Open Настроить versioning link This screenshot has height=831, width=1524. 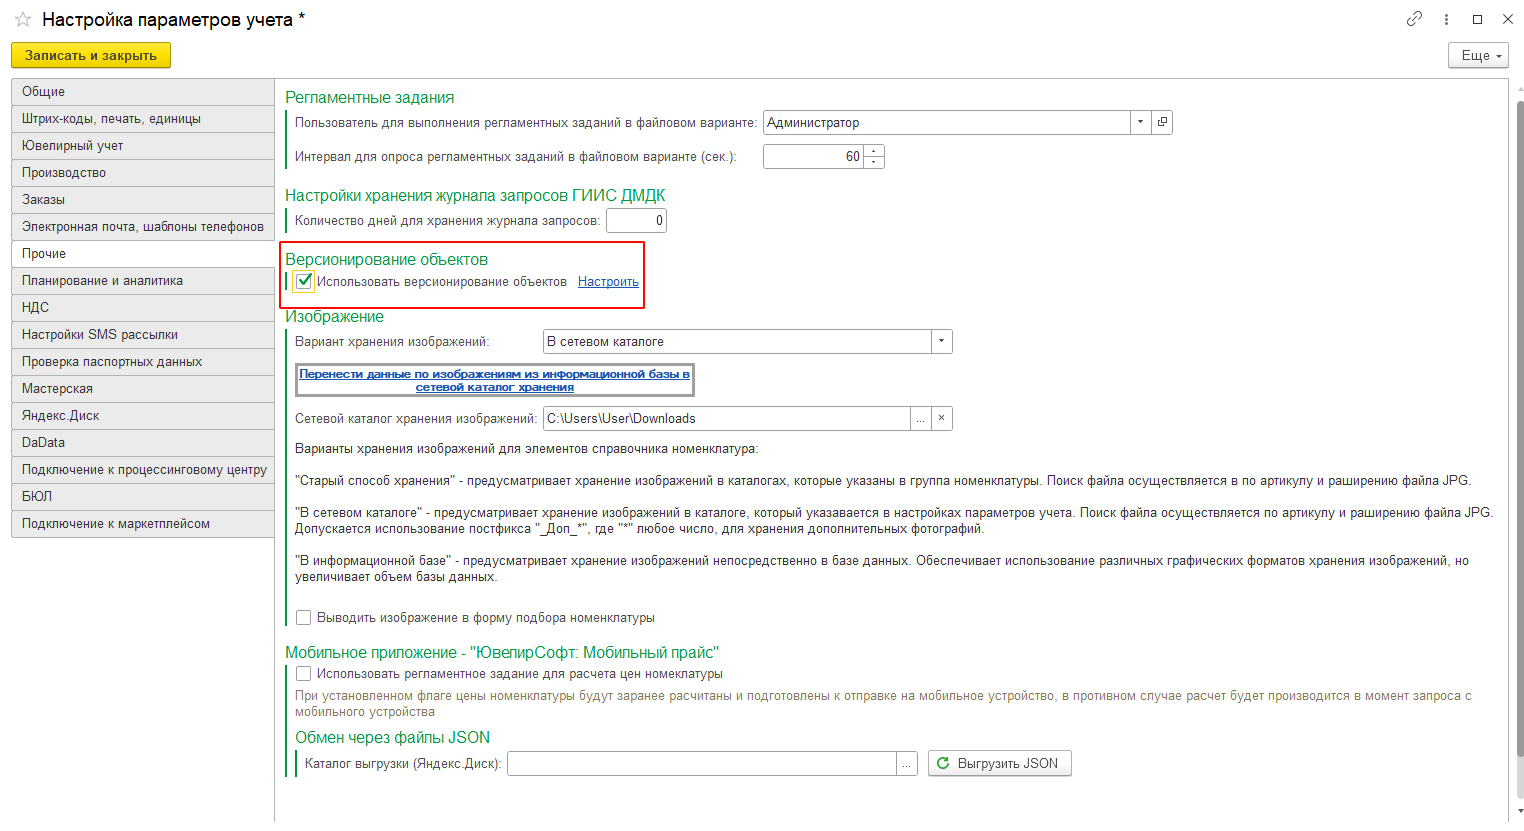[x=608, y=282]
